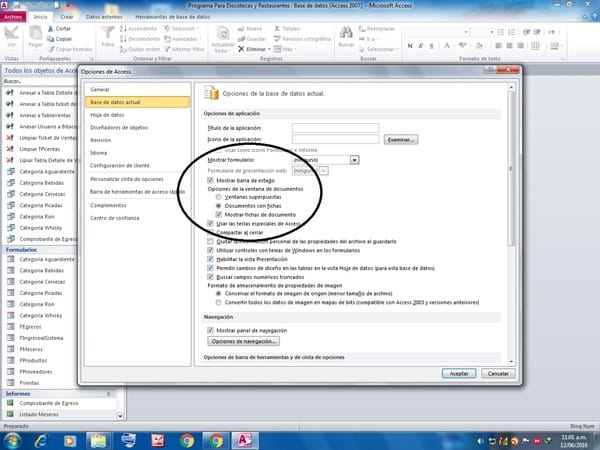Switch to the Datos externos tab
Viewport: 600px width, 450px height.
[104, 17]
